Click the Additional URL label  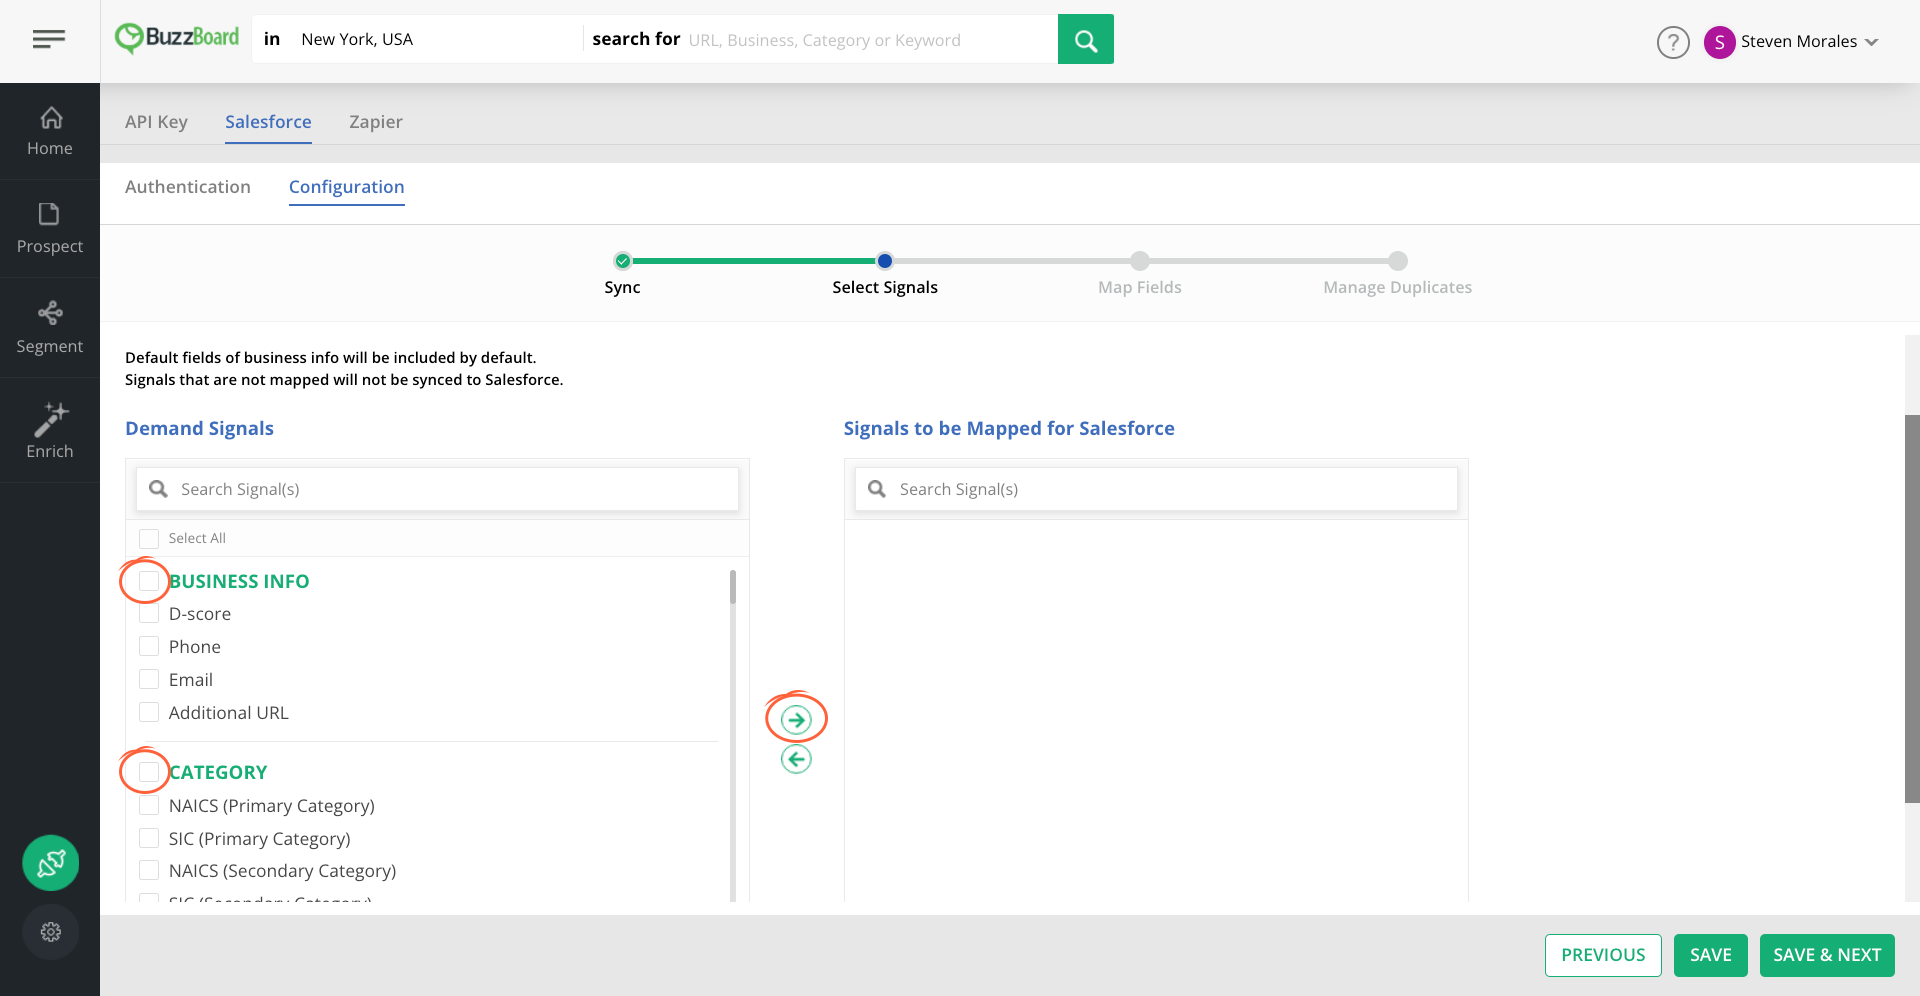229,713
